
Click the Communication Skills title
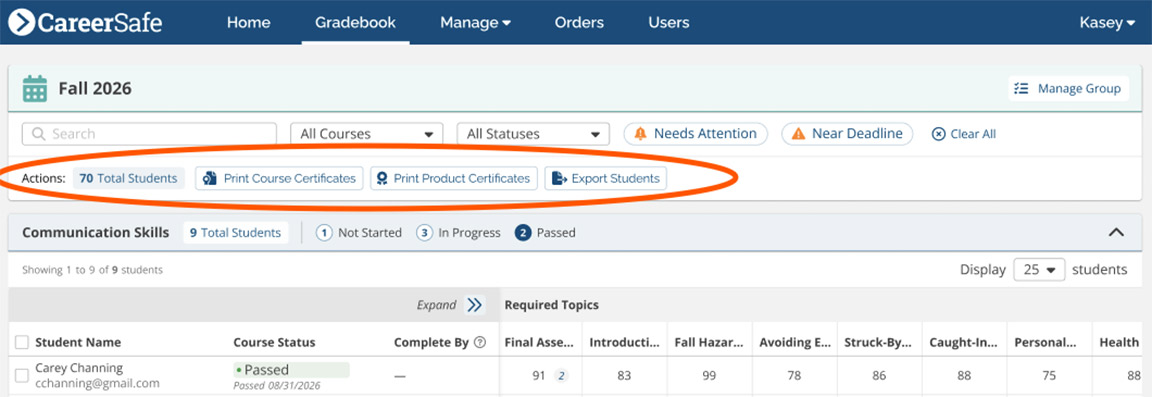pyautogui.click(x=96, y=232)
